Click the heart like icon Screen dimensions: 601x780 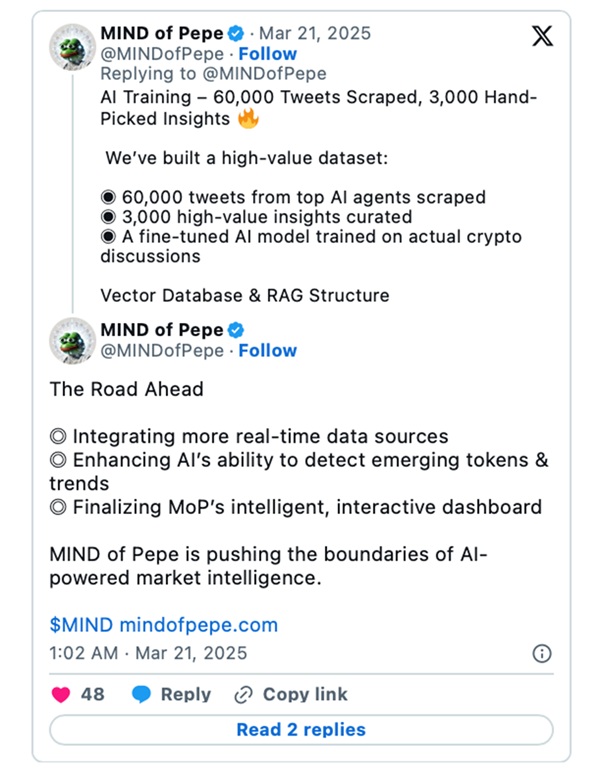click(61, 694)
